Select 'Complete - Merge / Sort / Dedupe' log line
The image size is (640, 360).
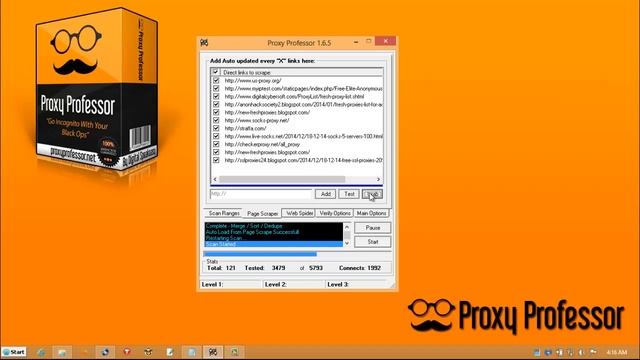click(x=273, y=226)
